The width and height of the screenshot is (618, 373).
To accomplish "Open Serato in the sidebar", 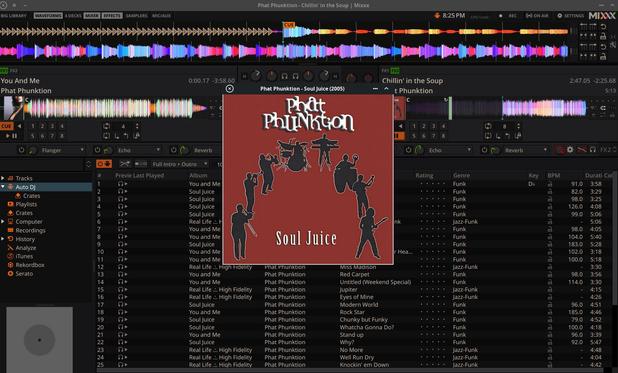I will point(24,274).
